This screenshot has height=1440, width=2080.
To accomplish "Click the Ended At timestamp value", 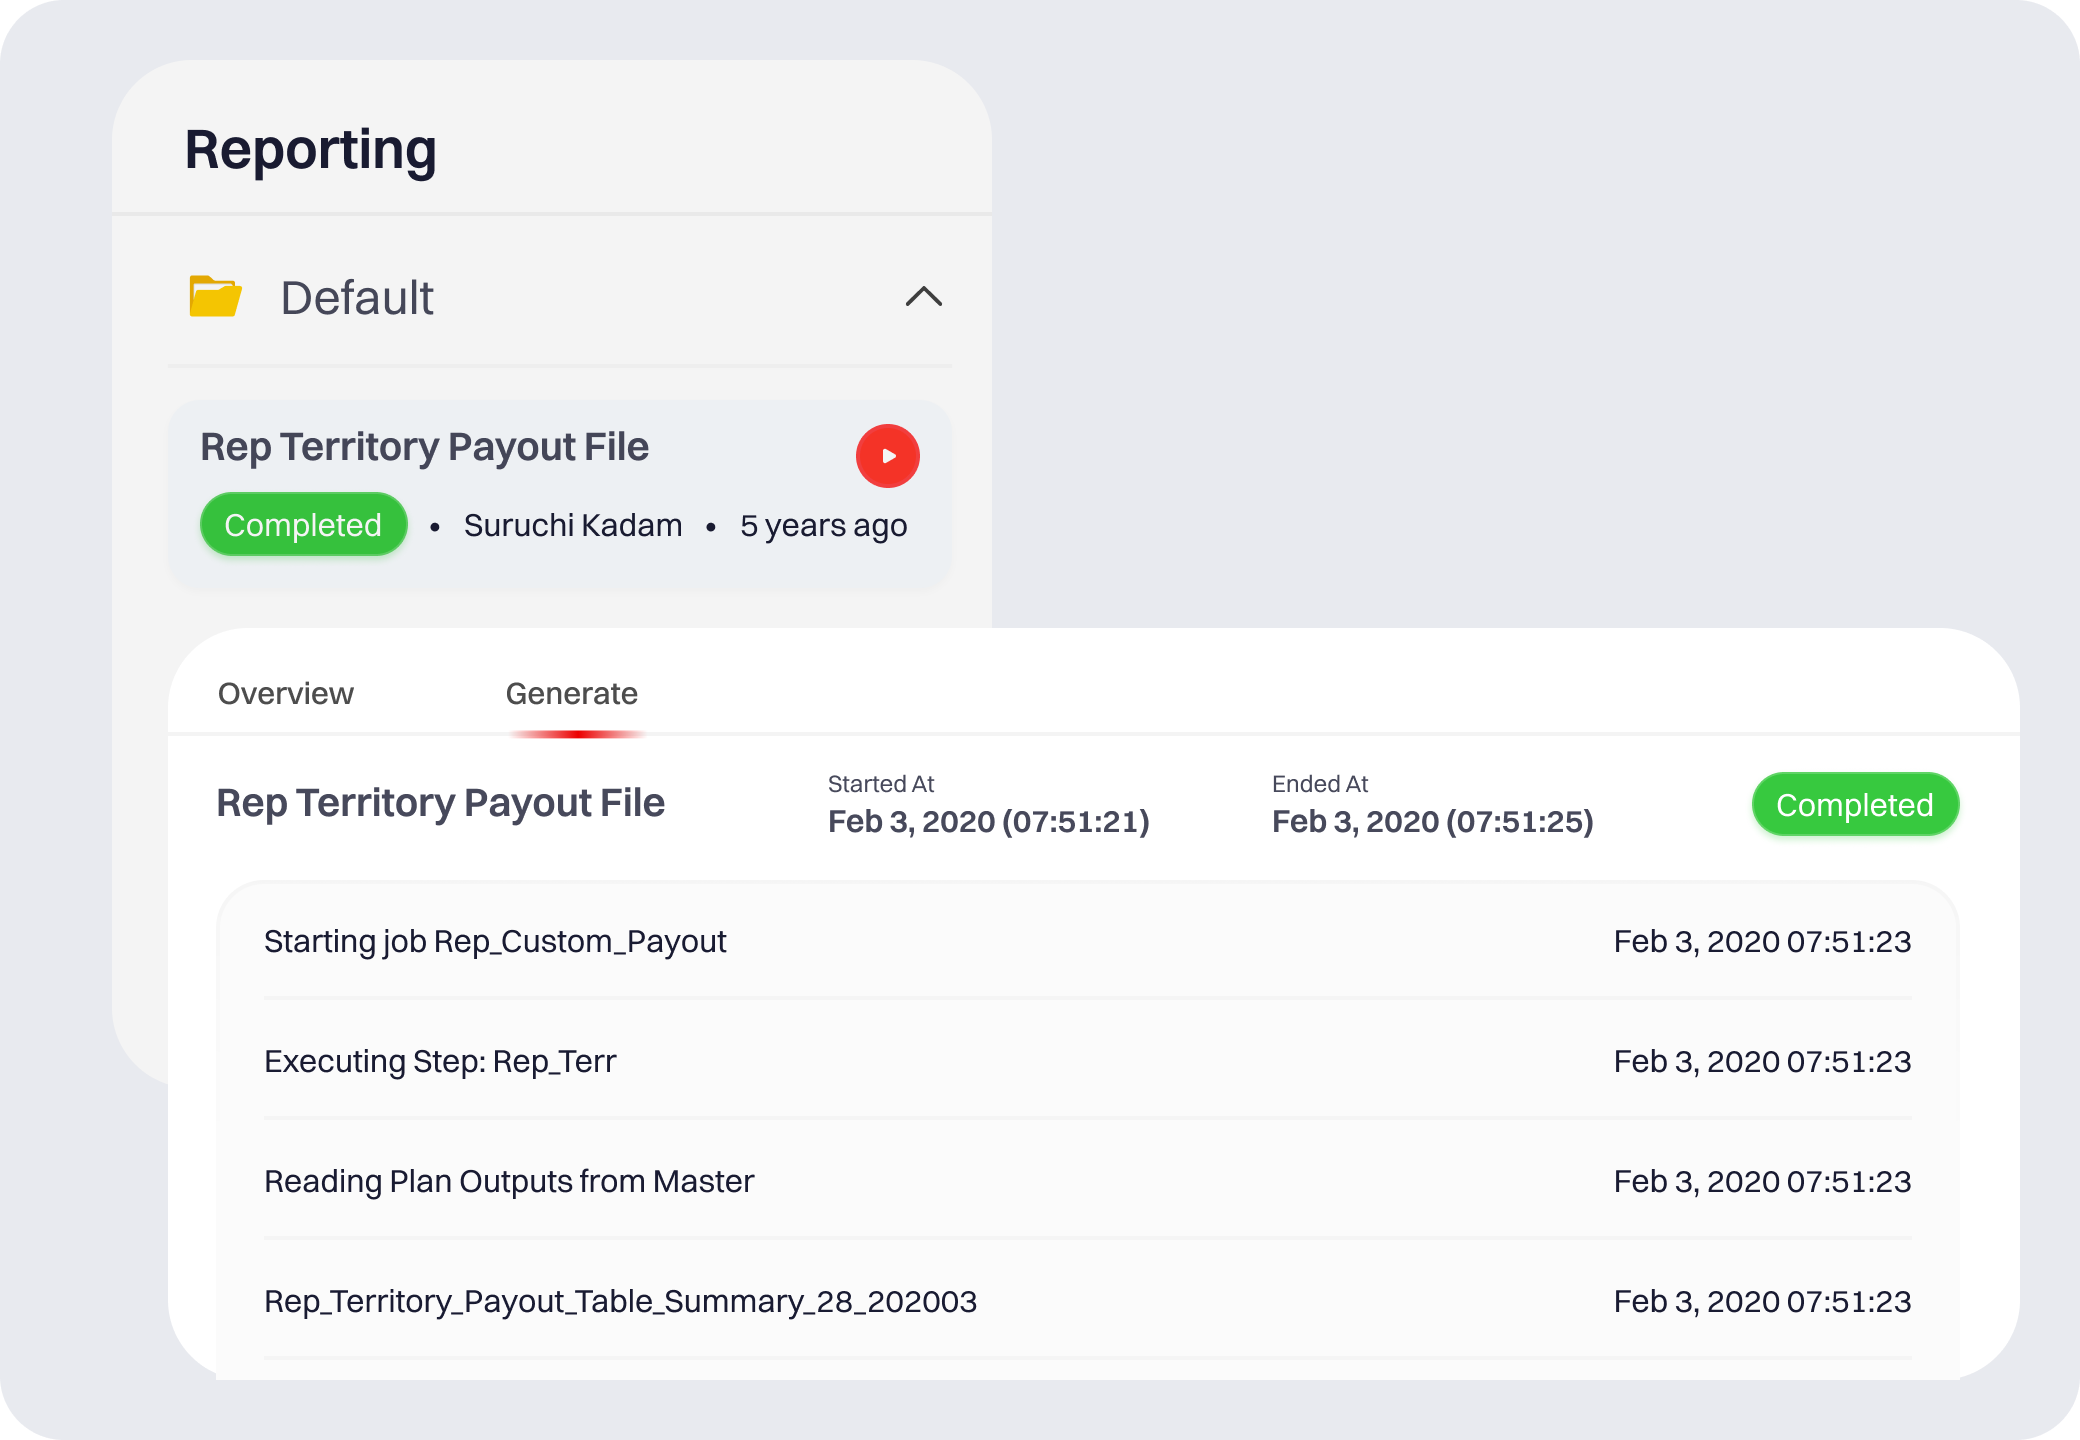I will pyautogui.click(x=1432, y=821).
